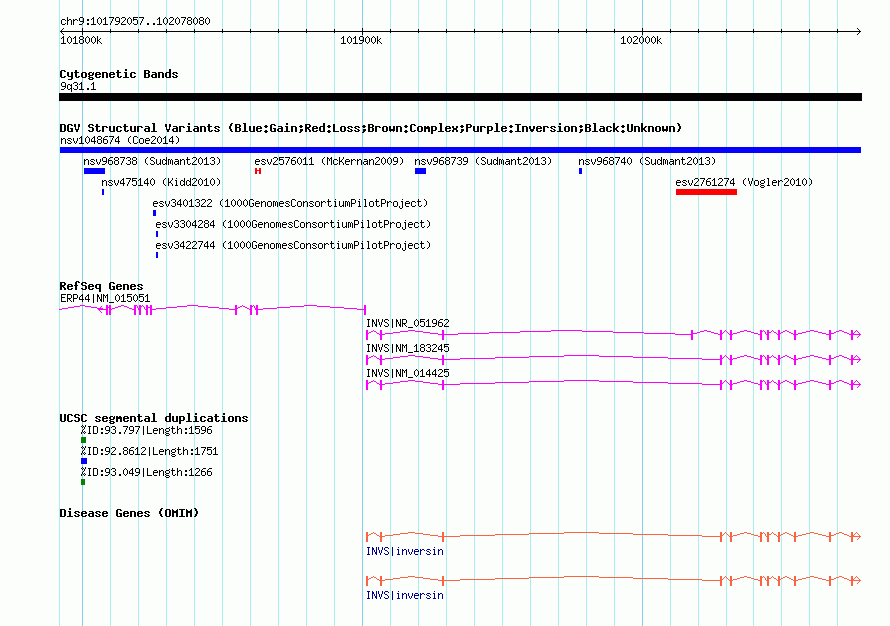Select the small blue esv3401322 marker
The image size is (890, 626).
pyautogui.click(x=154, y=213)
